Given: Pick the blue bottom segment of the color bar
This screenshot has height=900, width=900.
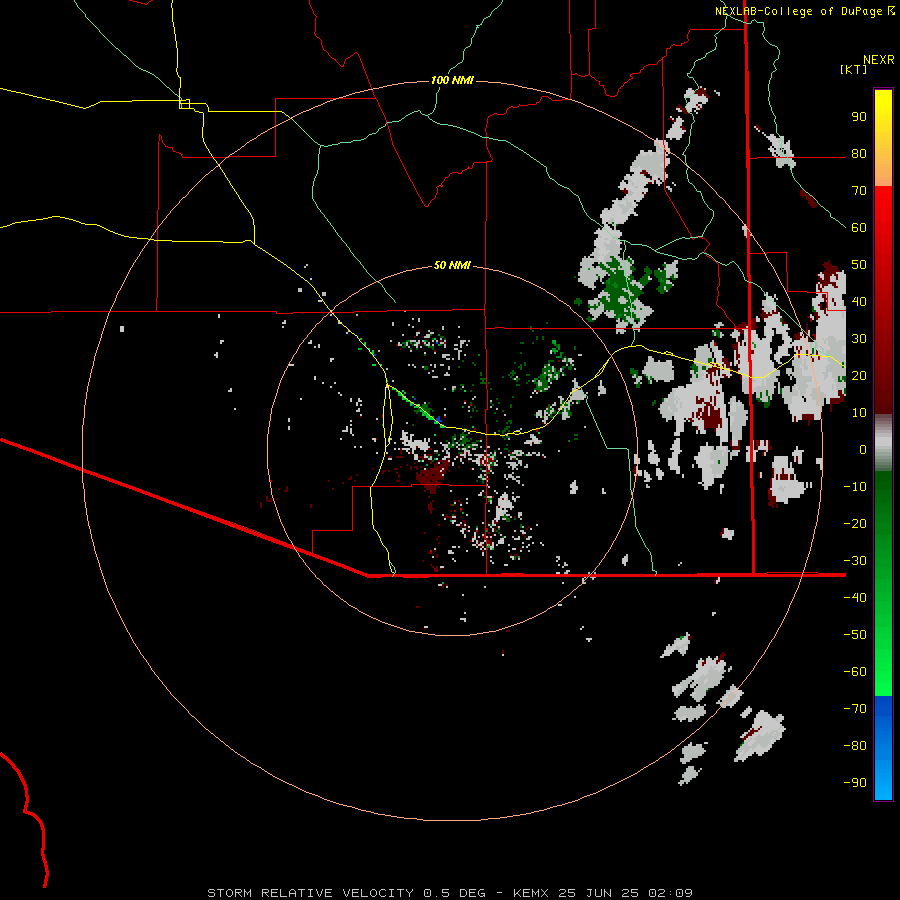Looking at the screenshot, I should pos(883,748).
